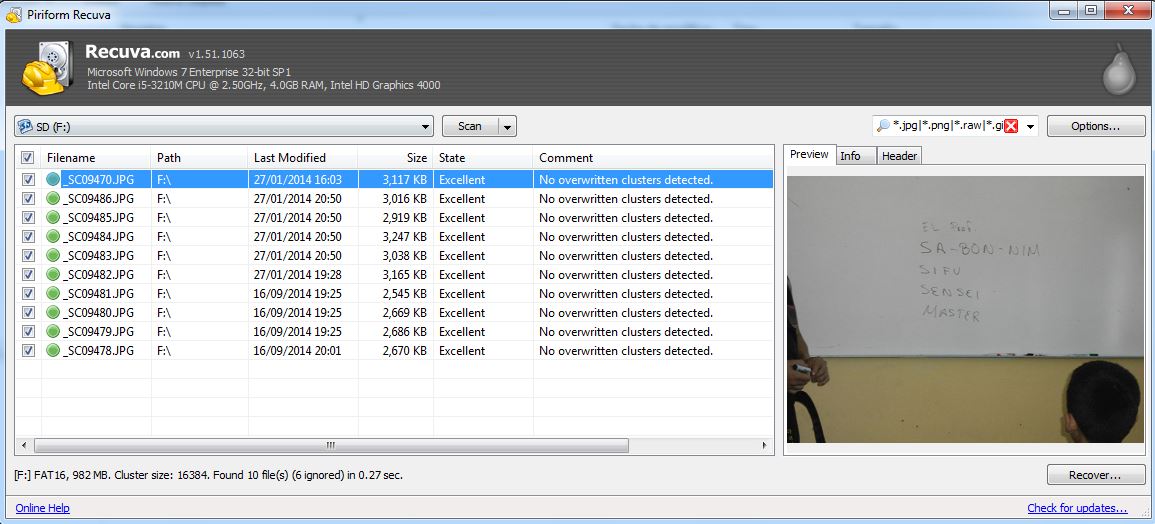The height and width of the screenshot is (524, 1155).
Task: Click the SD drive icon in drive selector
Action: (24, 126)
